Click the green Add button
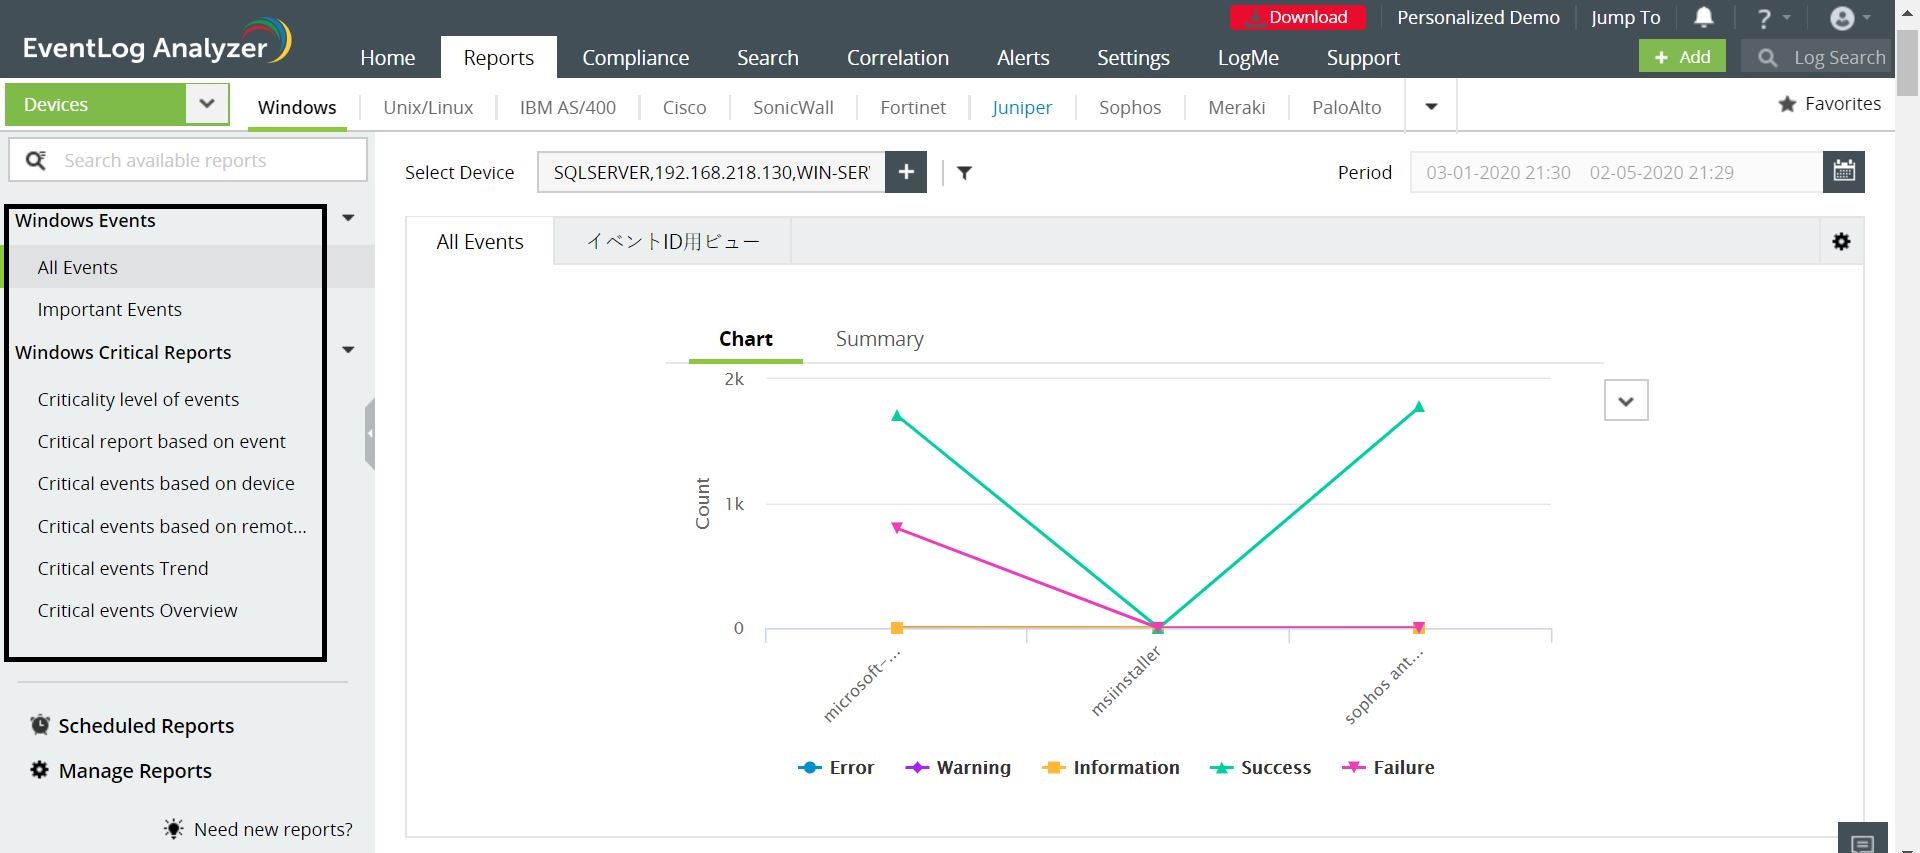The image size is (1920, 853). 1682,57
